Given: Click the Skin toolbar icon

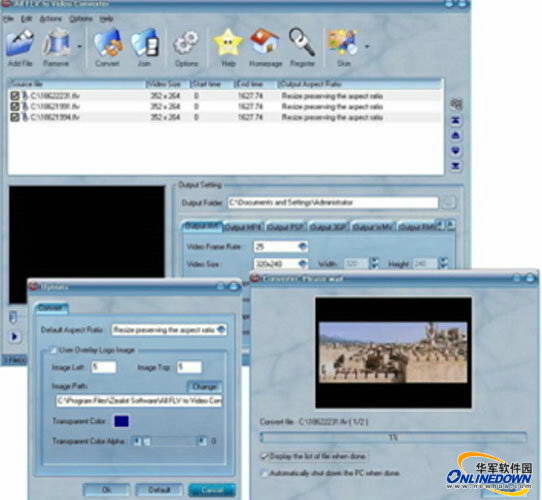Looking at the screenshot, I should click(343, 43).
